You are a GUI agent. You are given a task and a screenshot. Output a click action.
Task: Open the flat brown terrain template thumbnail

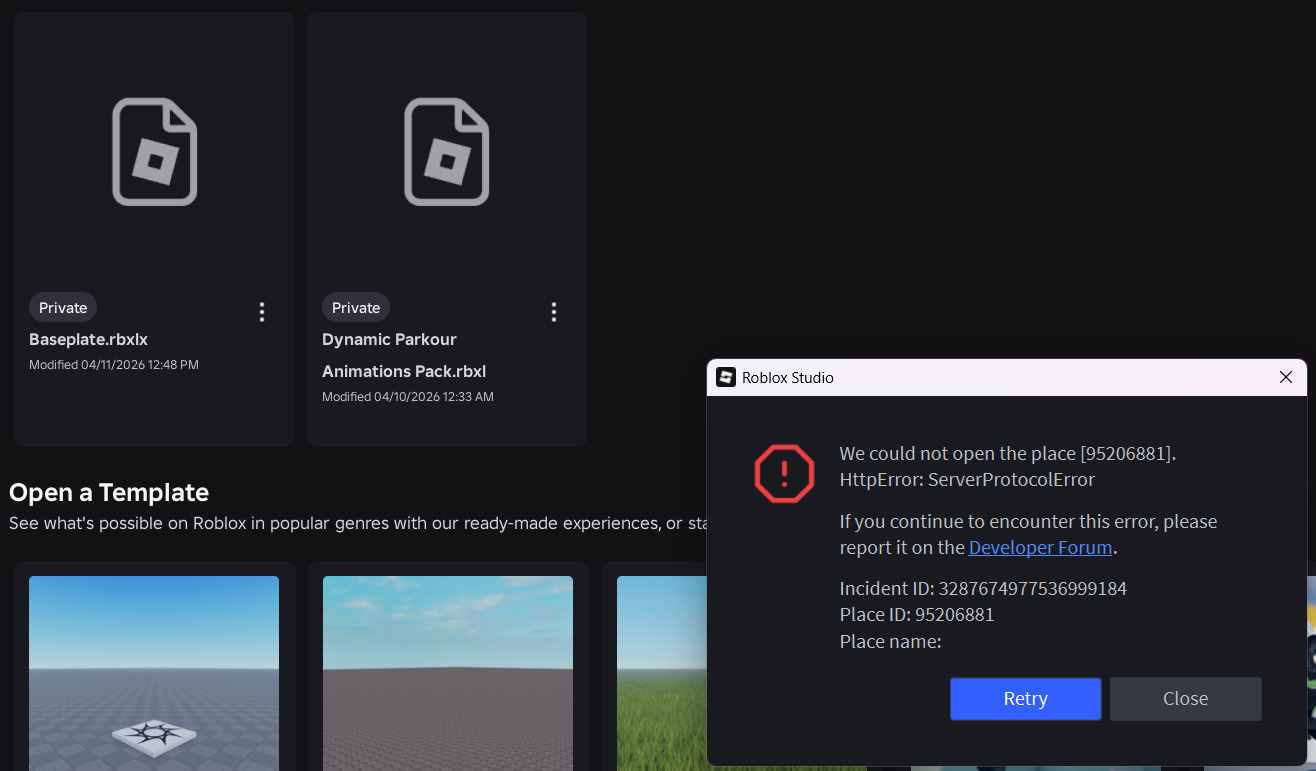pyautogui.click(x=448, y=673)
